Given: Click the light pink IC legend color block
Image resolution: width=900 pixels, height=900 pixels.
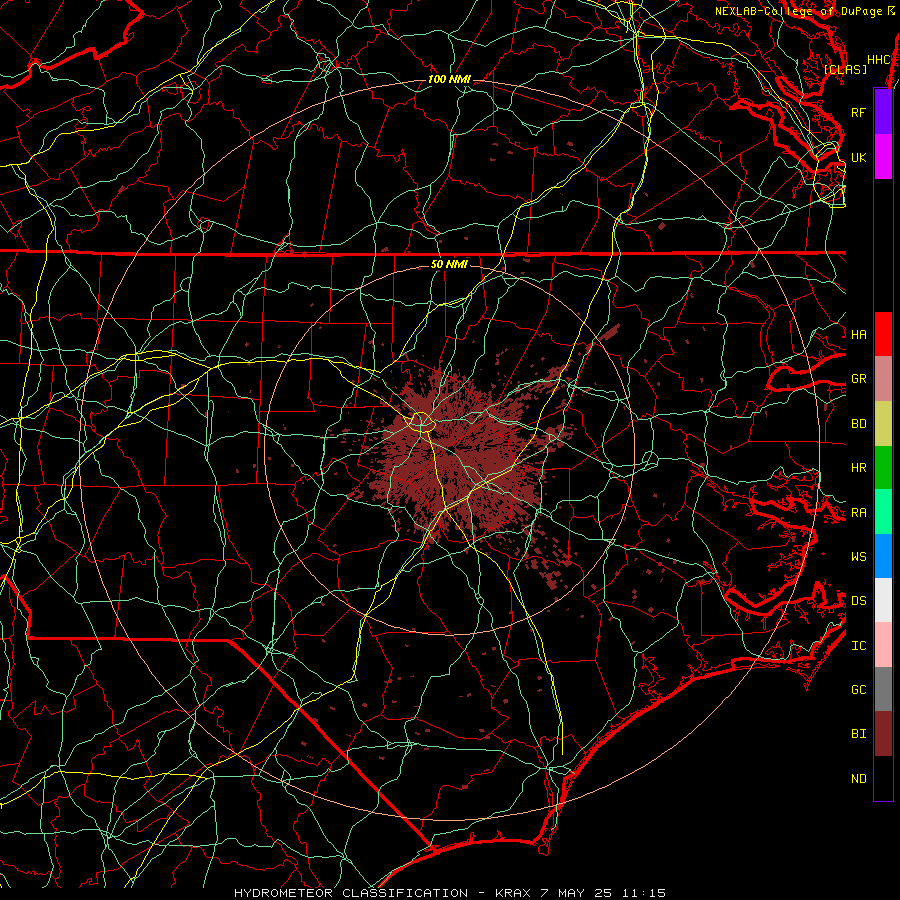Looking at the screenshot, I should pos(883,645).
